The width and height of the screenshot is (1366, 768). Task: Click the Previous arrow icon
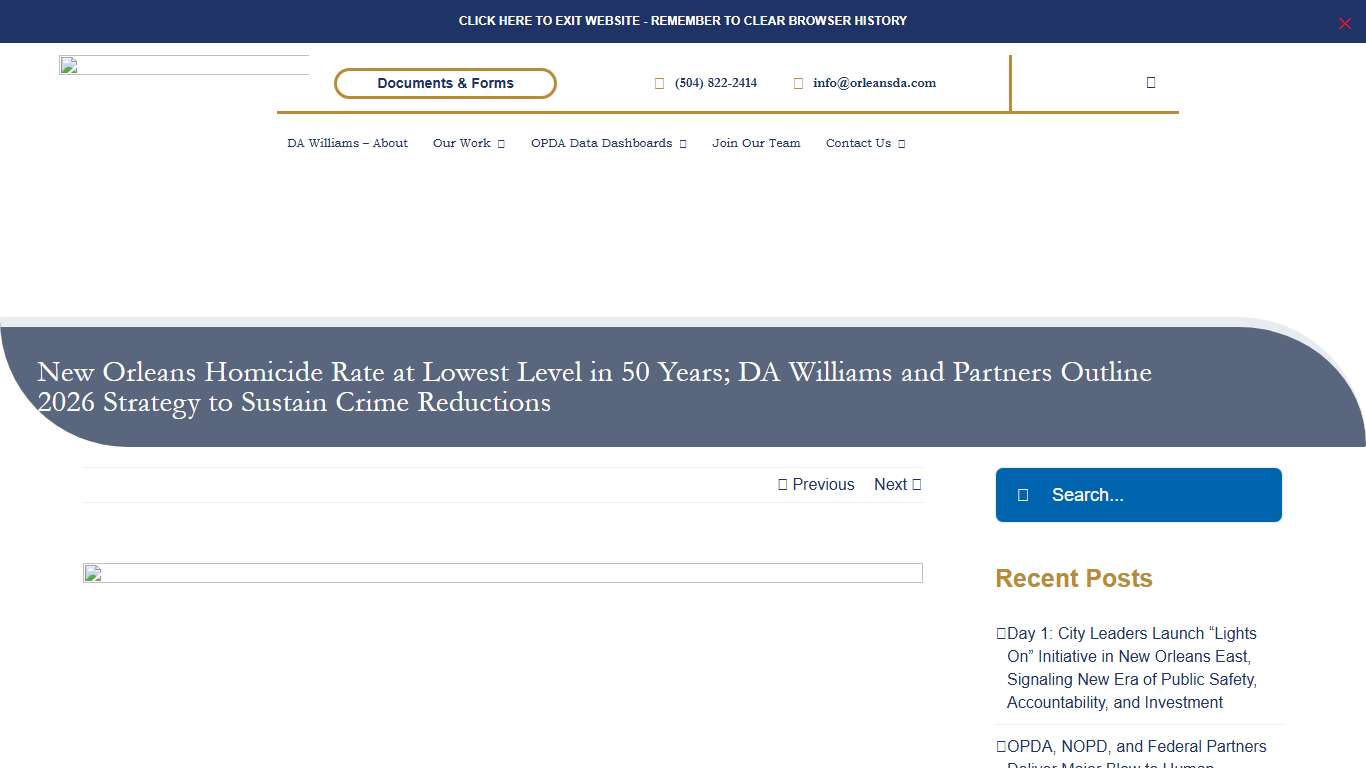click(x=783, y=484)
